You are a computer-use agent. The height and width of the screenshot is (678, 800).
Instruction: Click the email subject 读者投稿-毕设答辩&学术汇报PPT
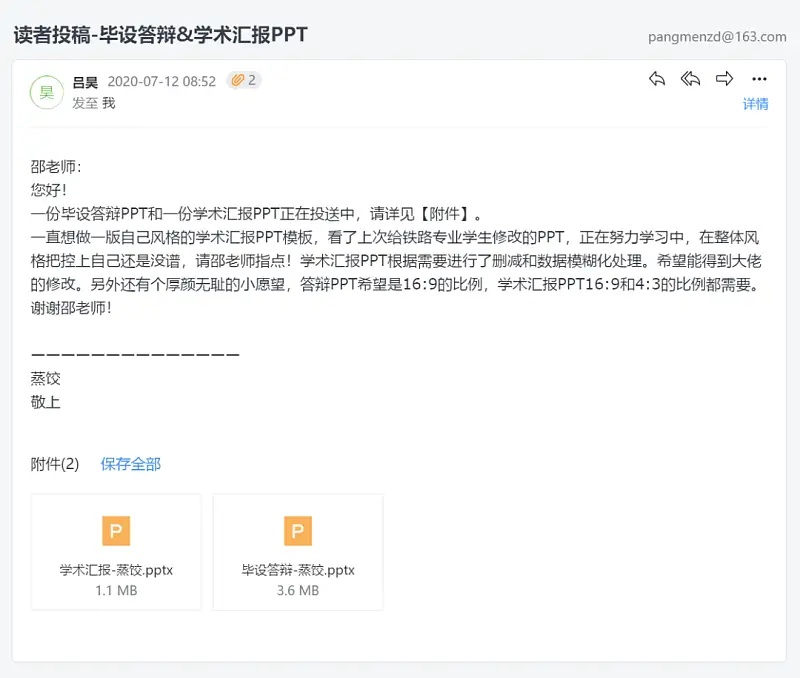pos(160,35)
